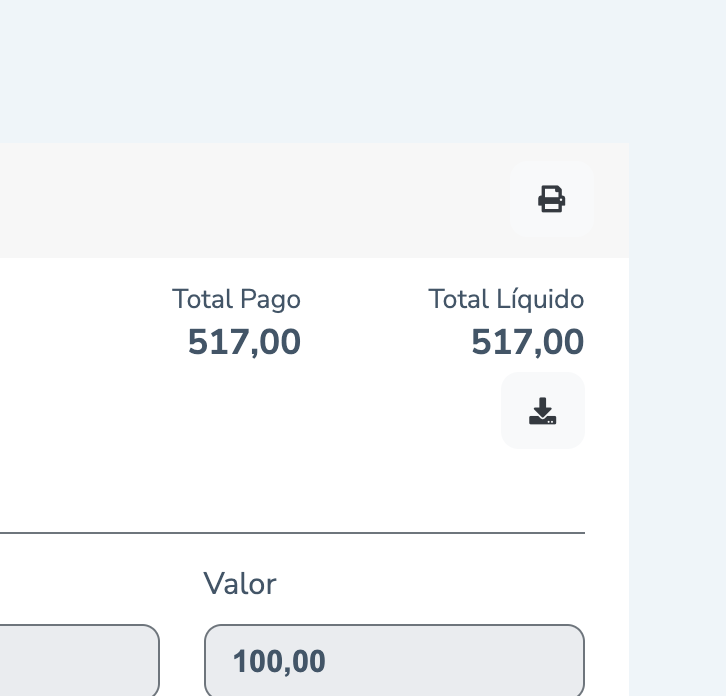Click the 517,00 amount under Total Pago
Viewport: 726px width, 696px height.
pyautogui.click(x=244, y=342)
